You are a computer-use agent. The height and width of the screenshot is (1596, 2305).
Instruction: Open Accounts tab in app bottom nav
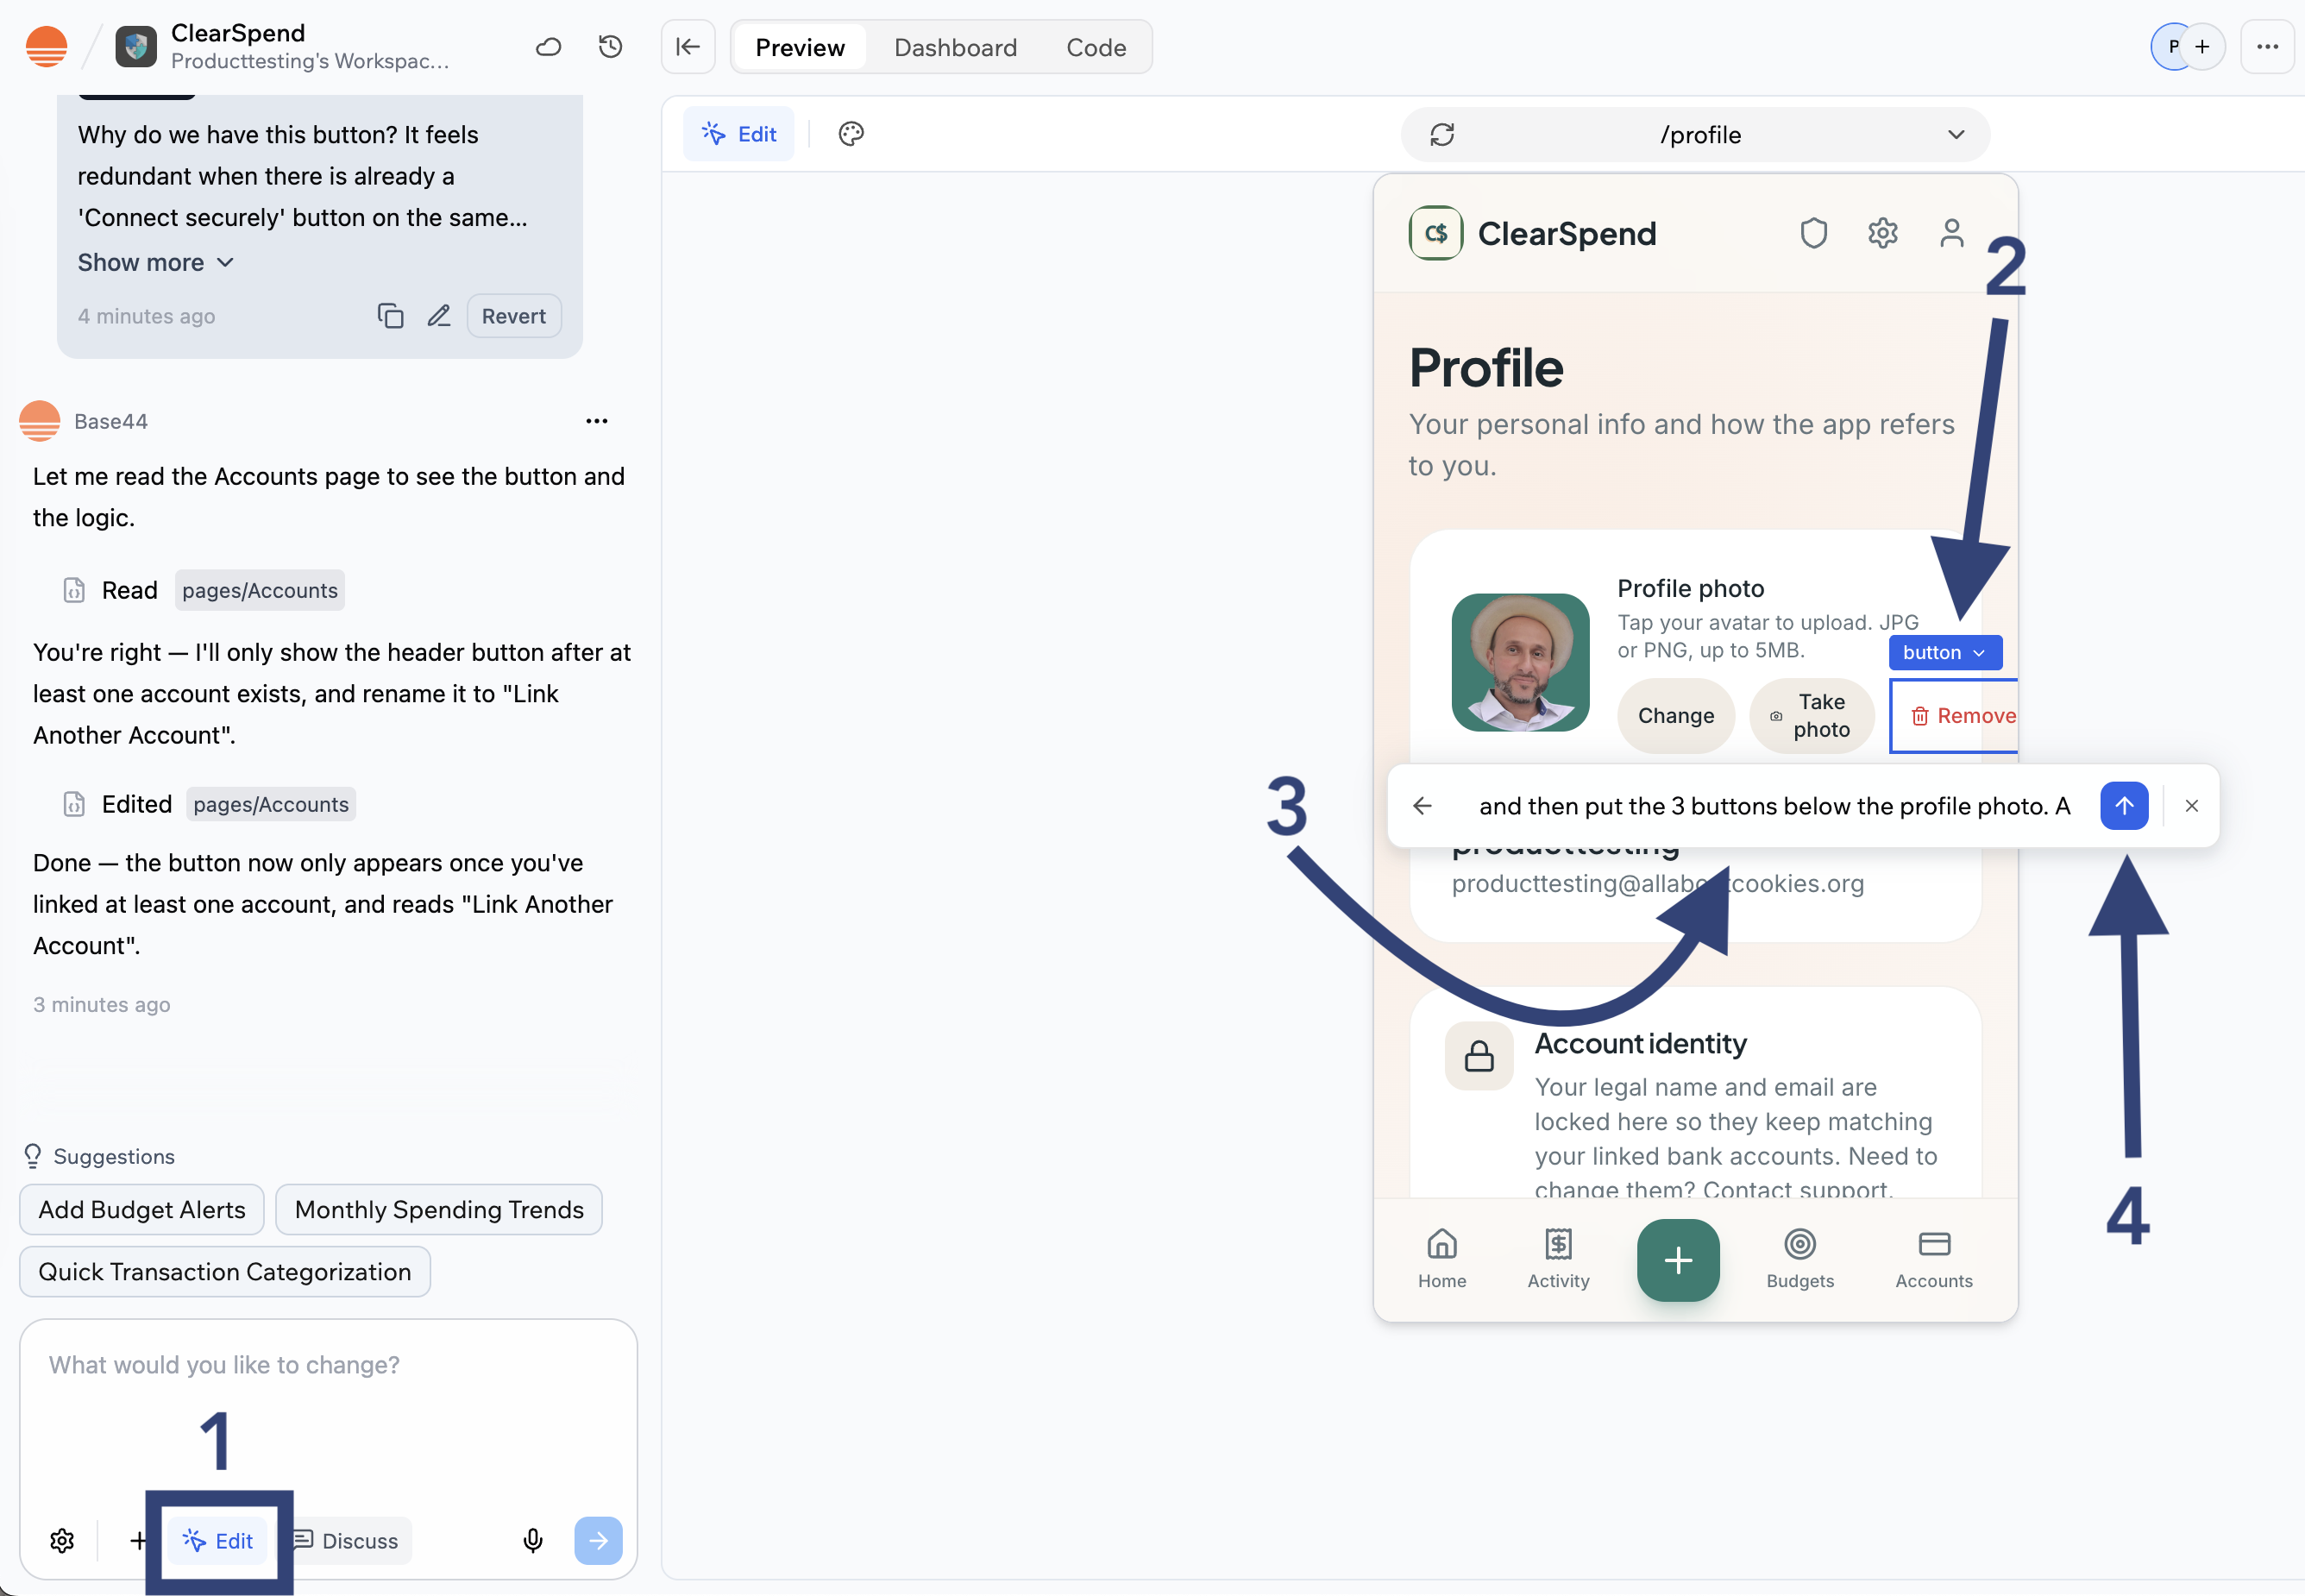click(x=1934, y=1259)
